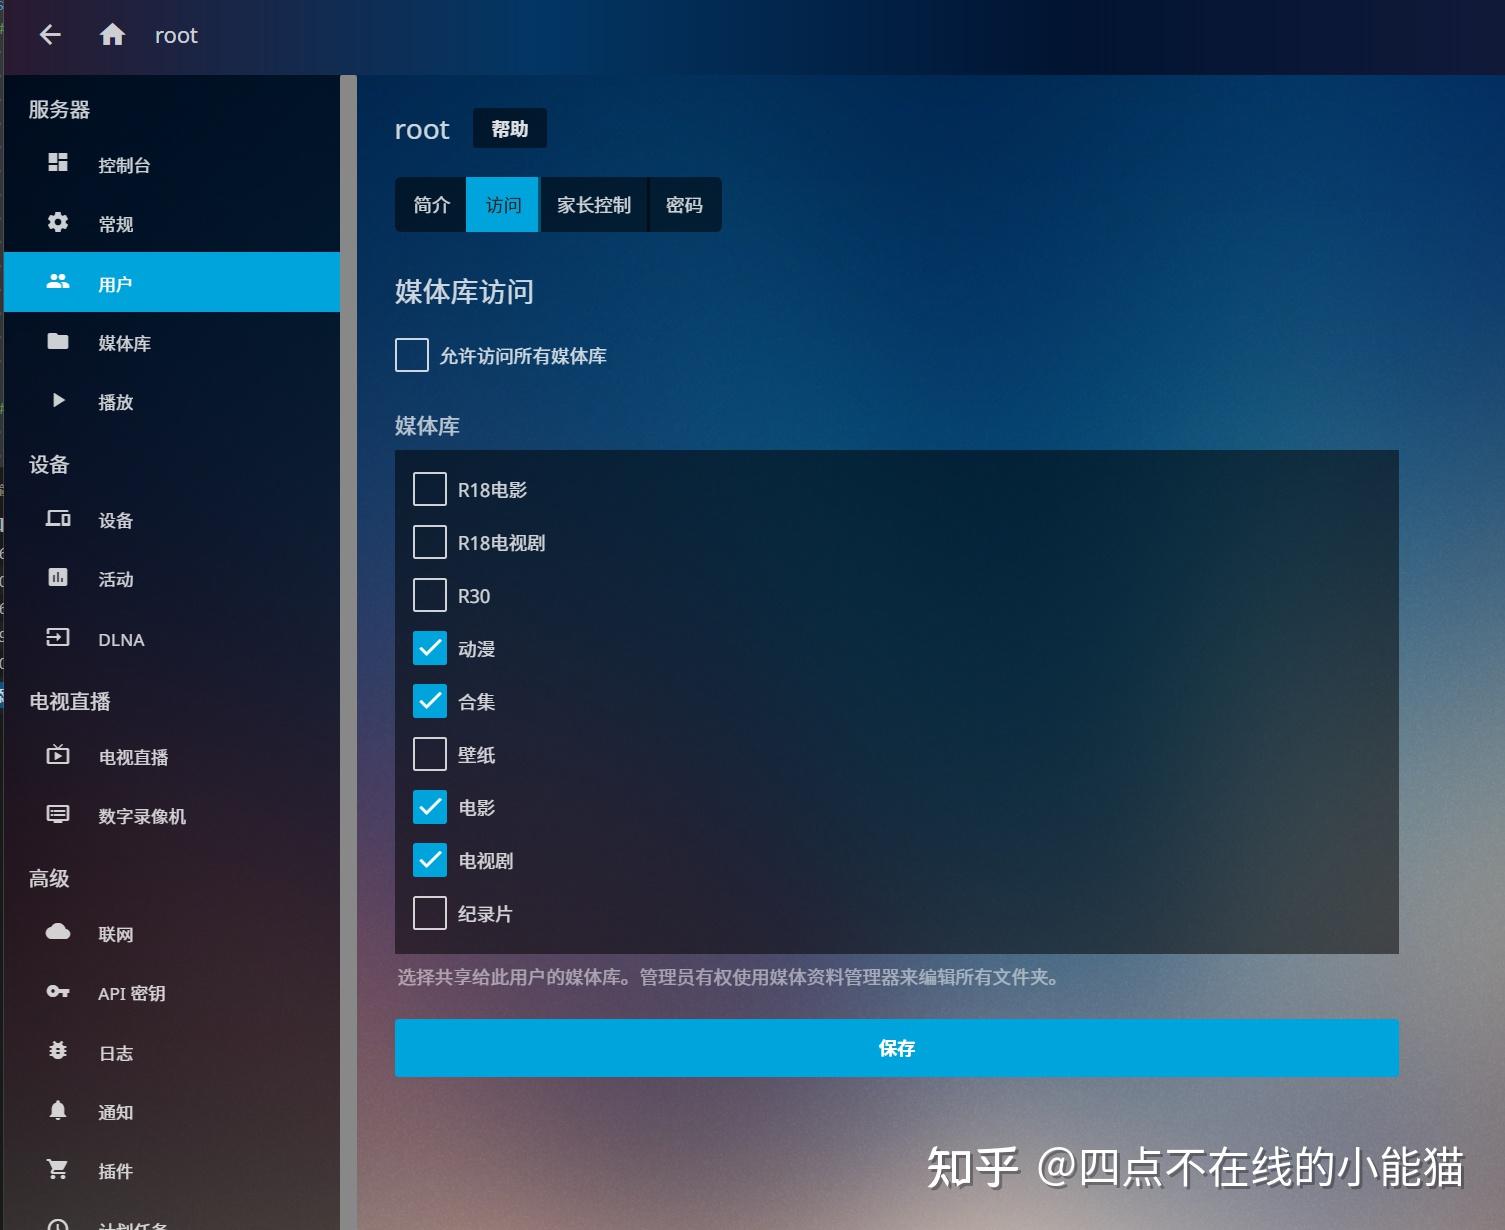
Task: Switch to the 家长控制 tab
Action: click(x=594, y=204)
